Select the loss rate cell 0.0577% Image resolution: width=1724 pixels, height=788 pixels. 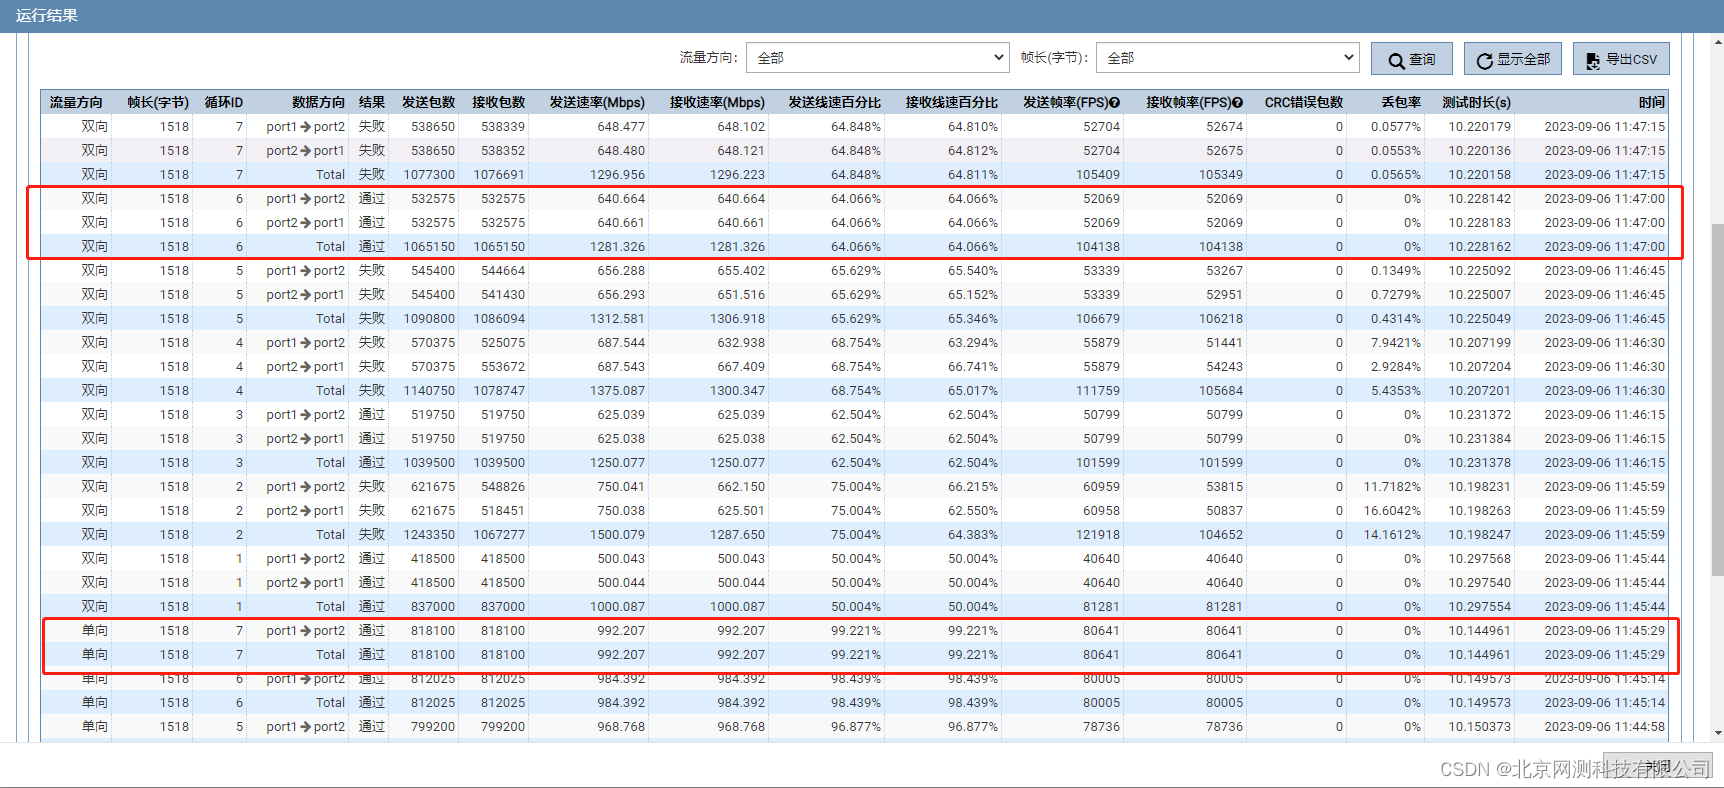point(1396,127)
